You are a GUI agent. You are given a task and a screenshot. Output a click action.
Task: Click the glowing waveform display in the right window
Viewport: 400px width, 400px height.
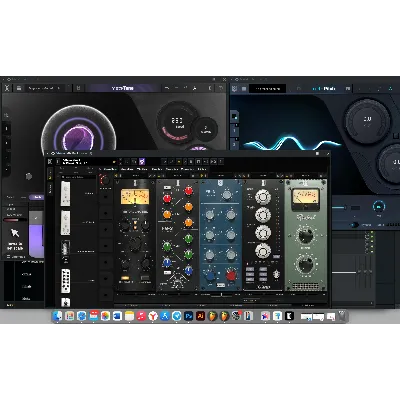pyautogui.click(x=293, y=143)
